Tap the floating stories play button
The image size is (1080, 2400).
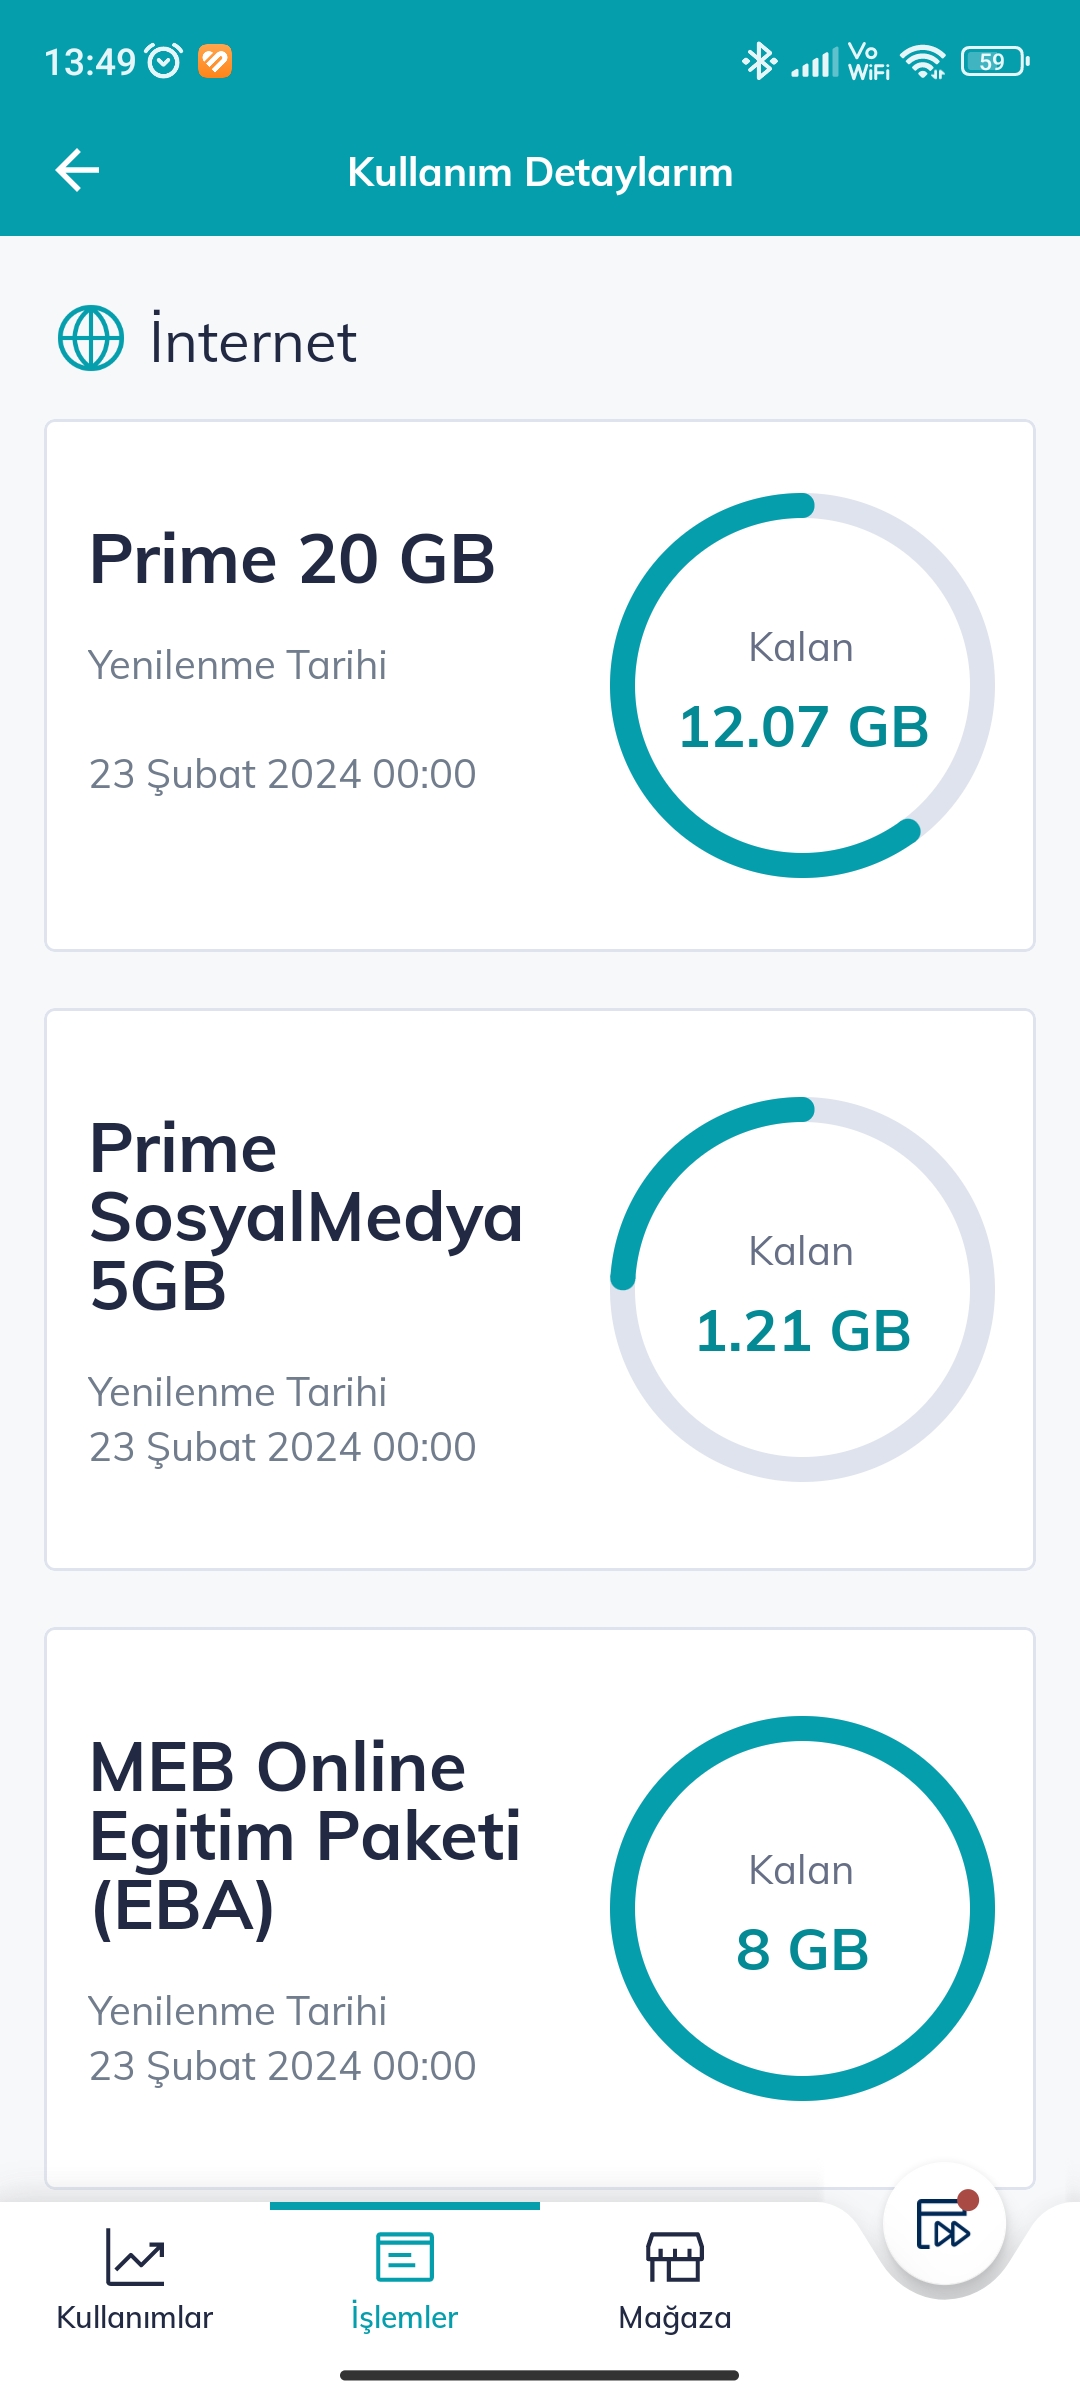click(944, 2224)
